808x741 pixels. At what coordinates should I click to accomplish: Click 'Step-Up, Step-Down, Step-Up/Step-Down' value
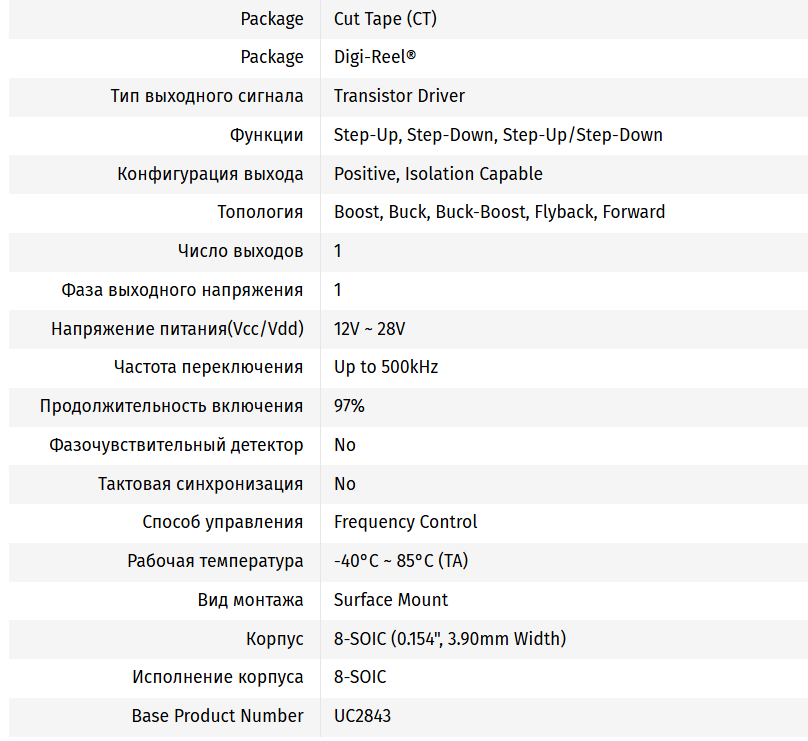point(498,135)
